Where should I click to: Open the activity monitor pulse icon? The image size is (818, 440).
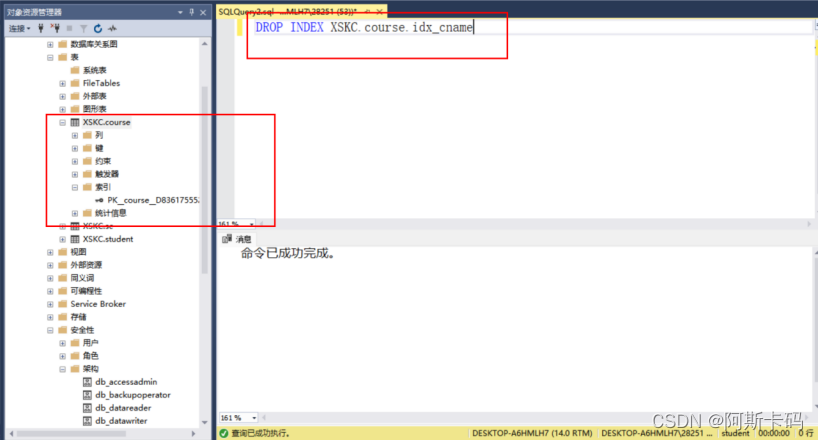coord(112,28)
